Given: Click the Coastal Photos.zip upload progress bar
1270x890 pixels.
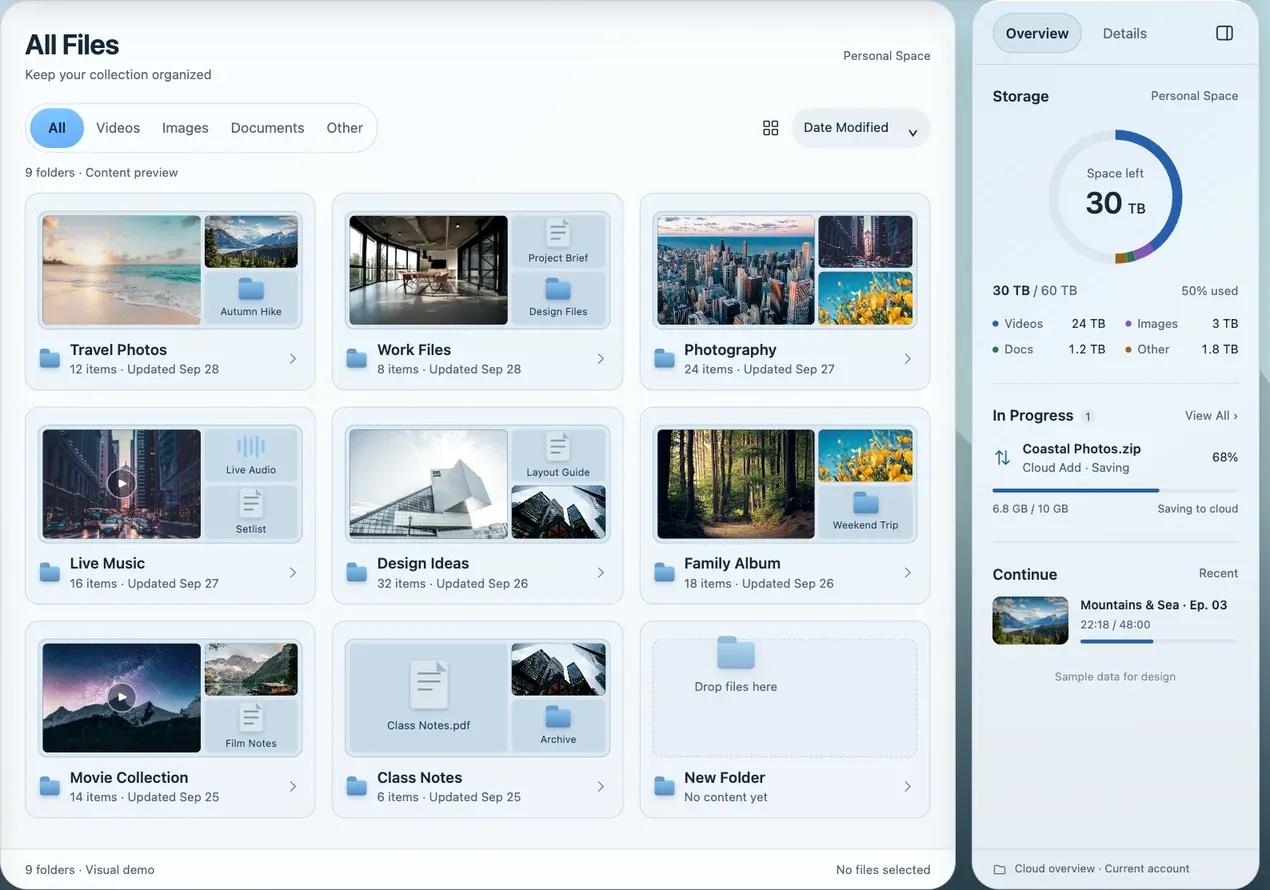Looking at the screenshot, I should click(1115, 490).
